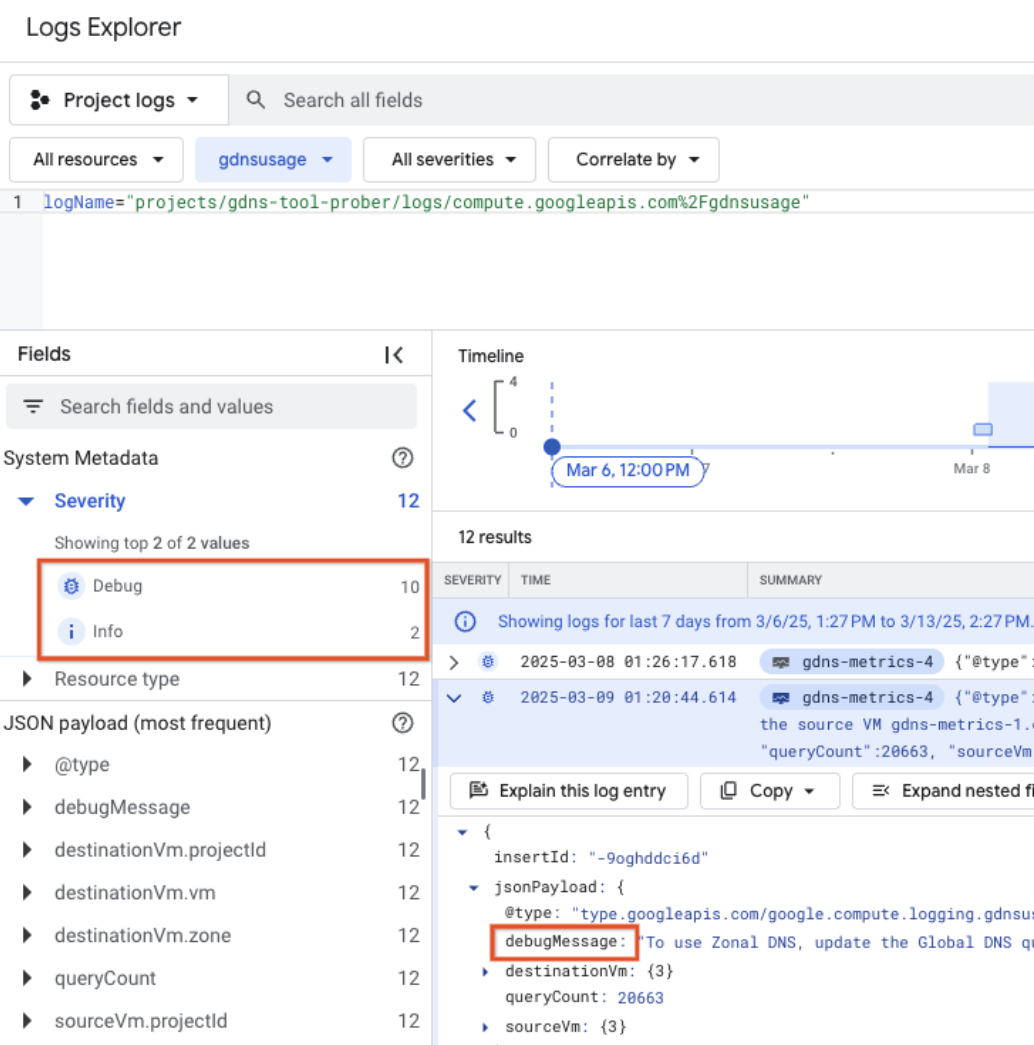Screen dimensions: 1034x1045
Task: Open the Copy dropdown button
Action: [769, 791]
